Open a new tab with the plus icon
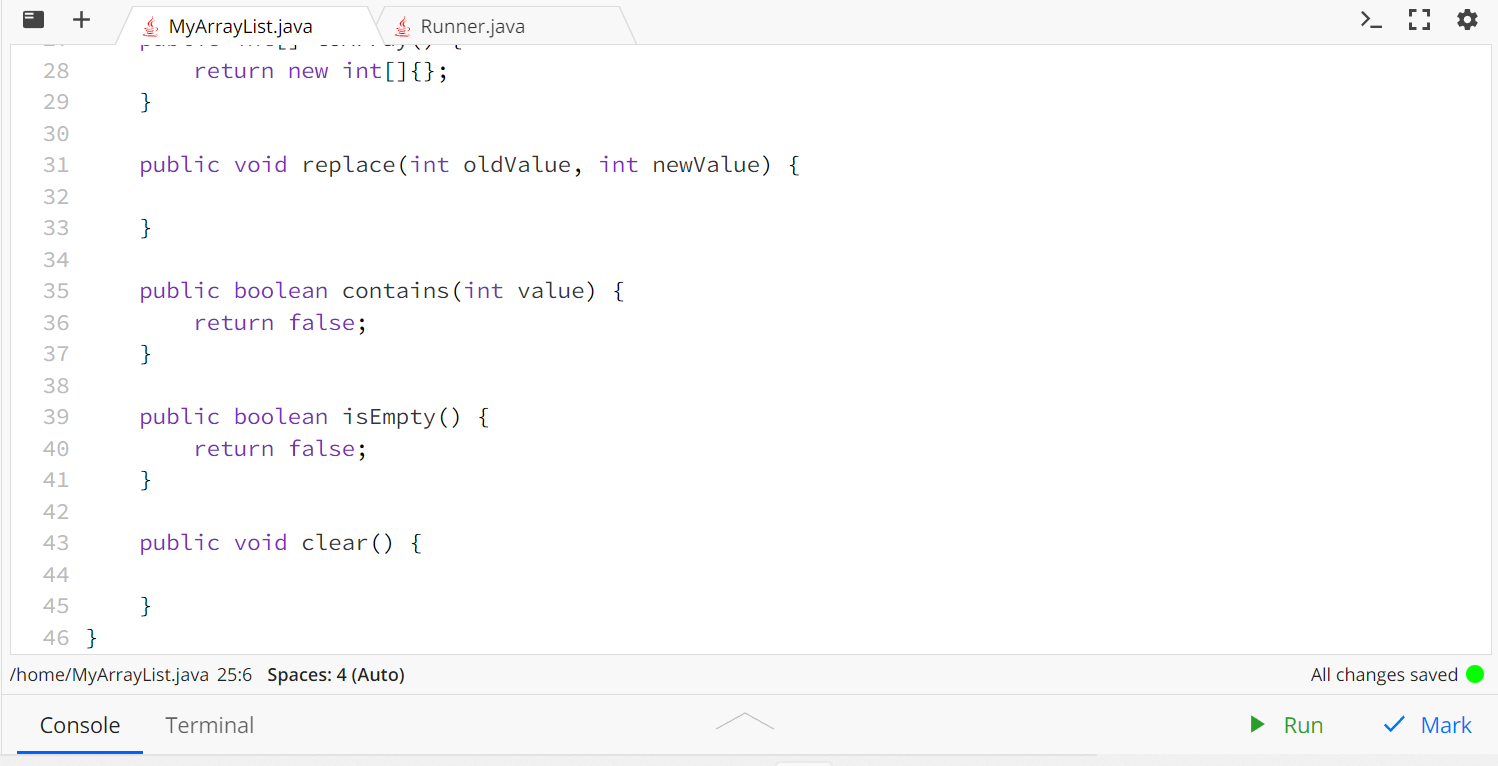Screen dimensions: 1498x766 80,19
